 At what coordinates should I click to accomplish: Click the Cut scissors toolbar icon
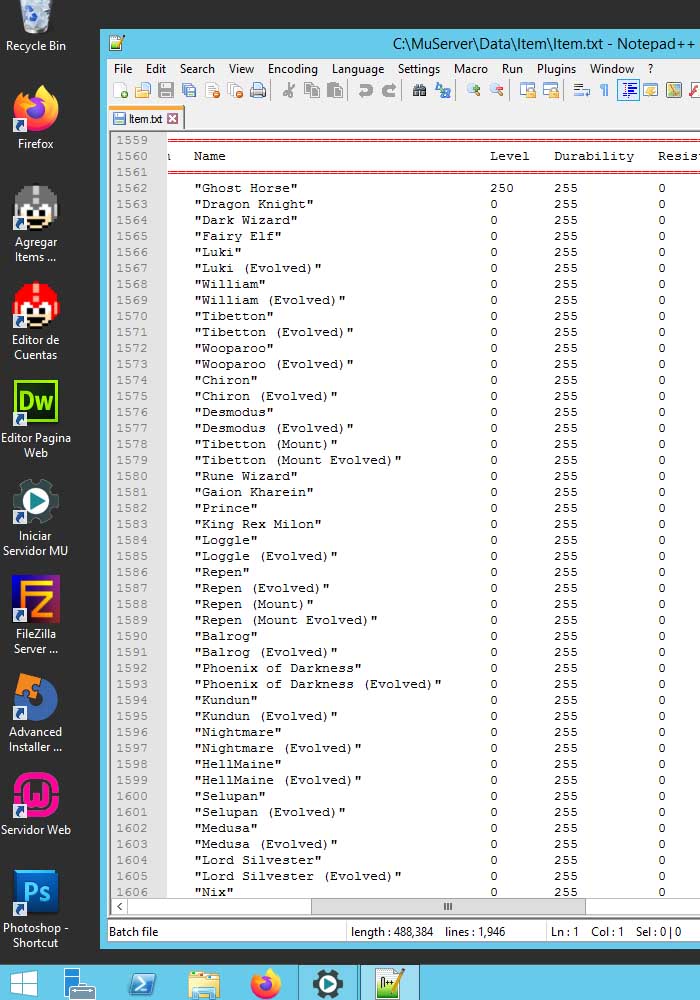[x=289, y=91]
